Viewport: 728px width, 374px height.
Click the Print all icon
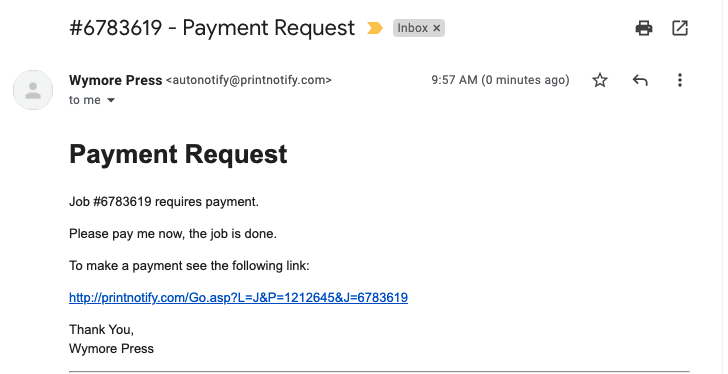coord(644,28)
